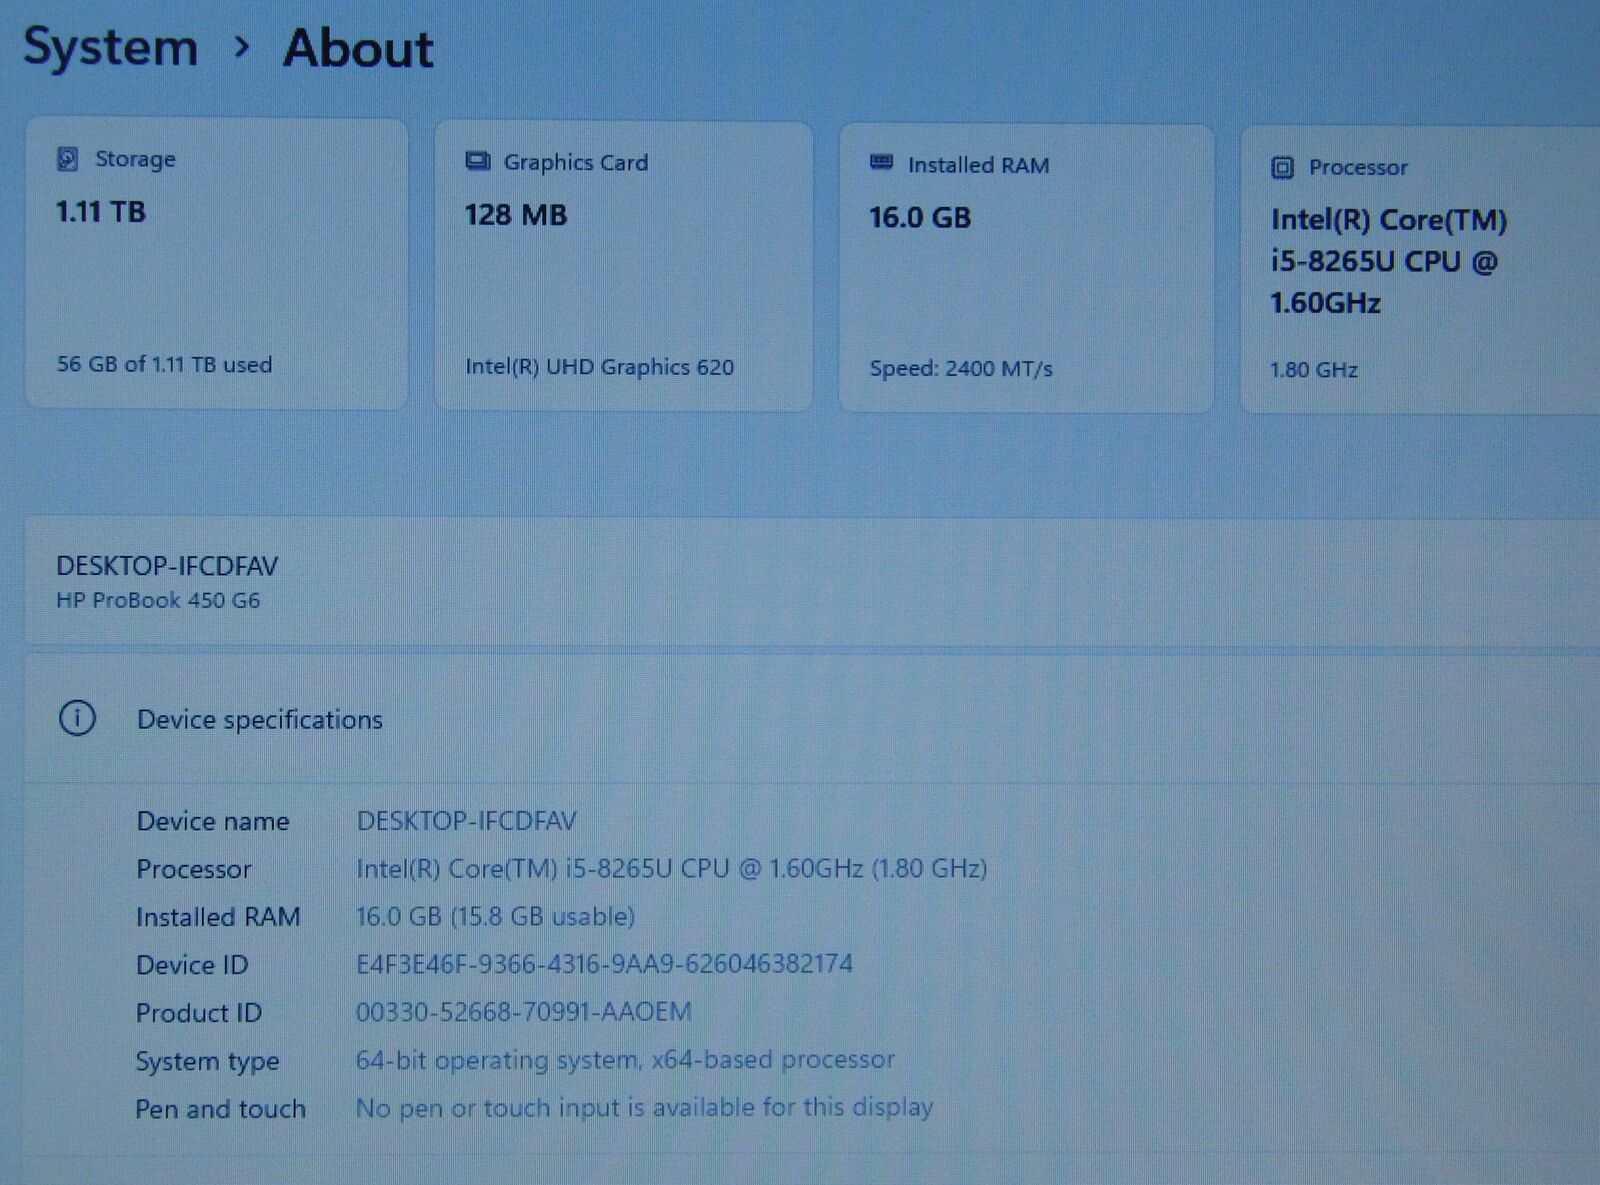Click the '16.0 GB (15.8 GB usable)' value

click(x=495, y=916)
